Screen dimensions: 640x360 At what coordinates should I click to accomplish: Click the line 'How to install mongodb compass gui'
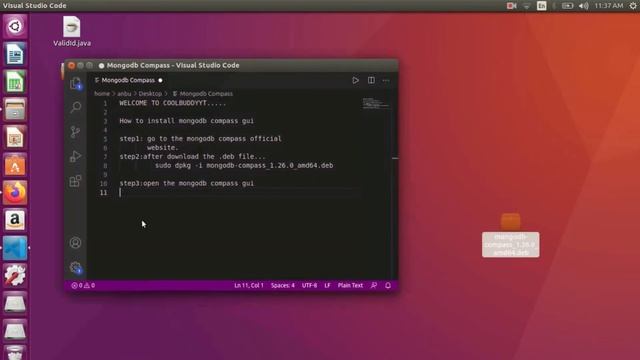(x=187, y=121)
